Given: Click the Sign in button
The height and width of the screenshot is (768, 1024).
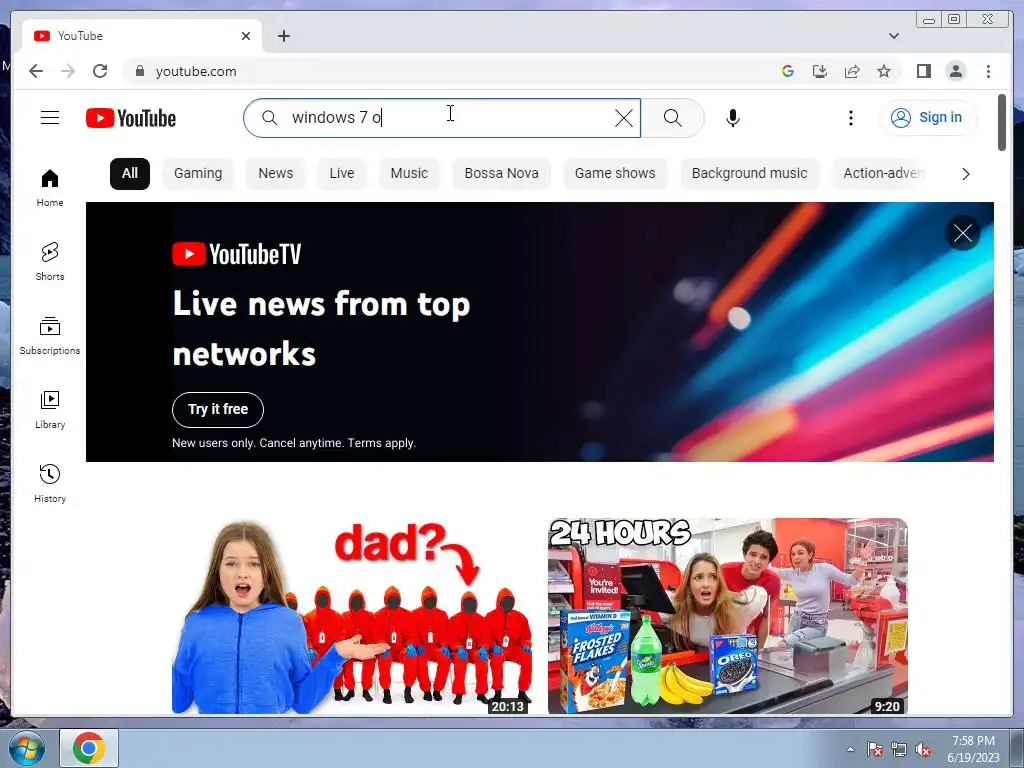Looking at the screenshot, I should (928, 118).
